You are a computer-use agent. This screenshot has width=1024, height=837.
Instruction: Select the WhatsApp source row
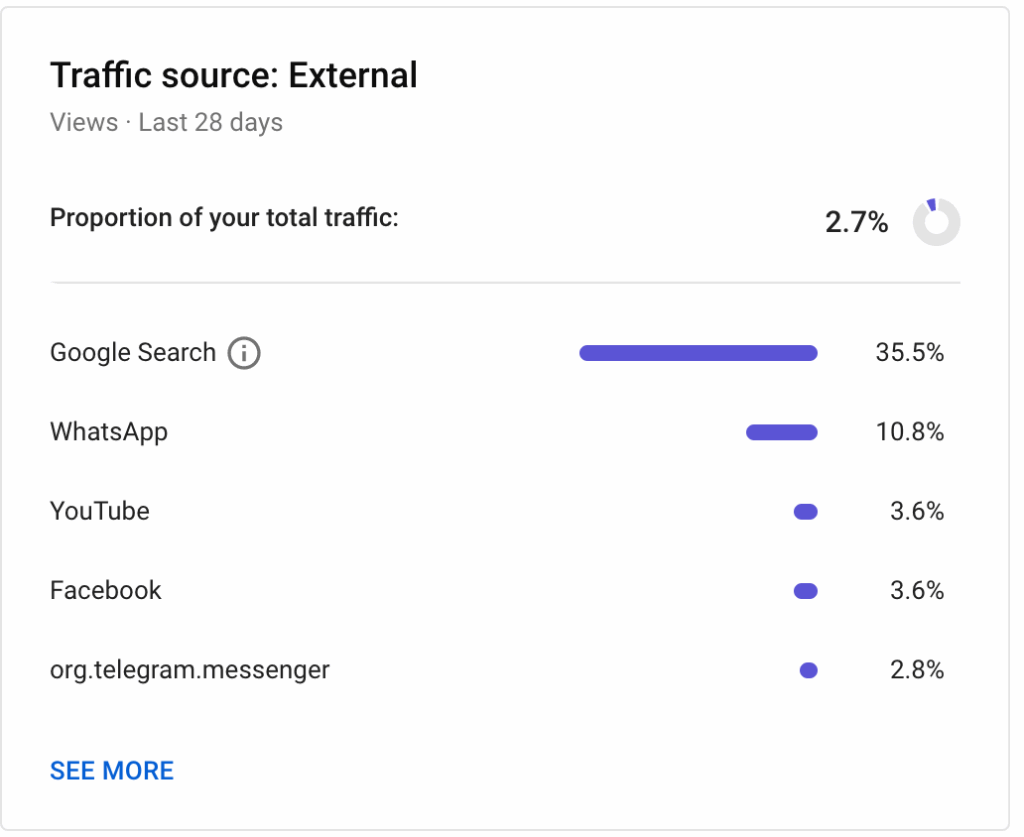tap(498, 432)
